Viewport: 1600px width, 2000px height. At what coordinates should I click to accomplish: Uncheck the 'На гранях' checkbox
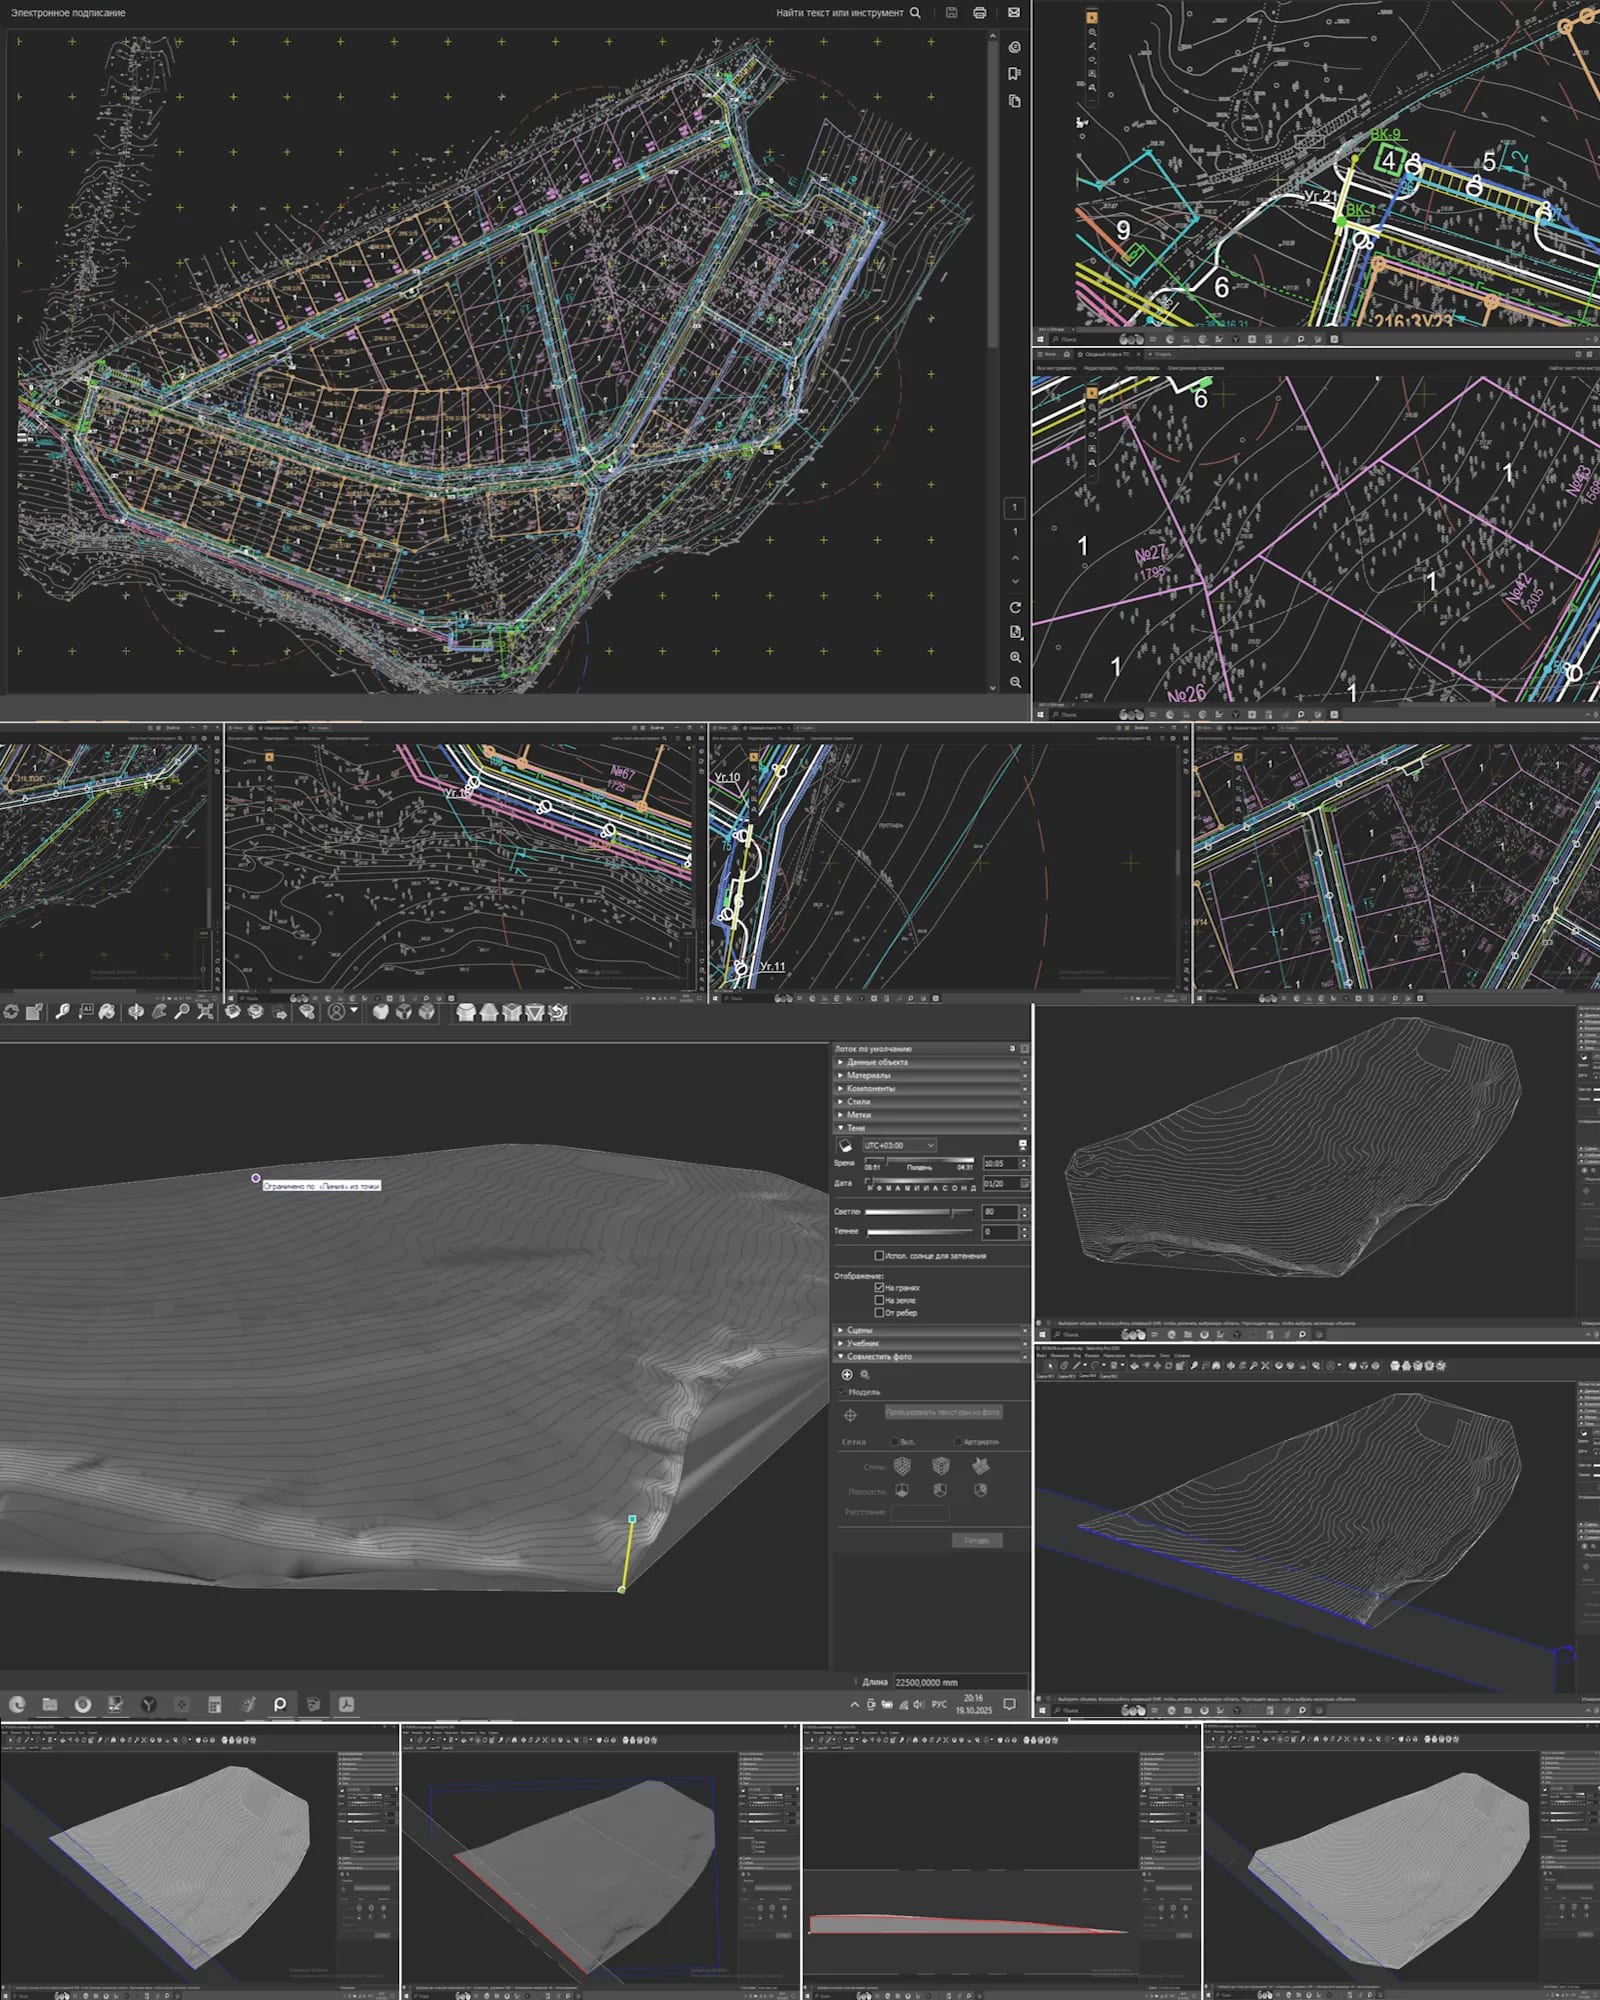(x=879, y=1287)
